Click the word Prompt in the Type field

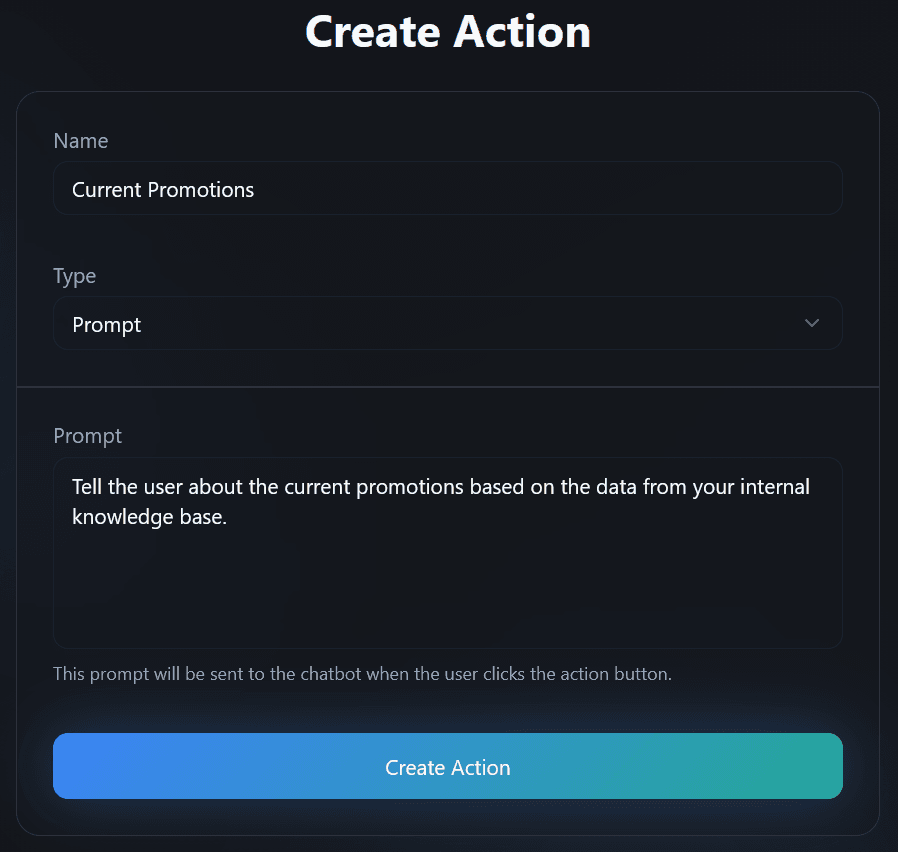[106, 324]
